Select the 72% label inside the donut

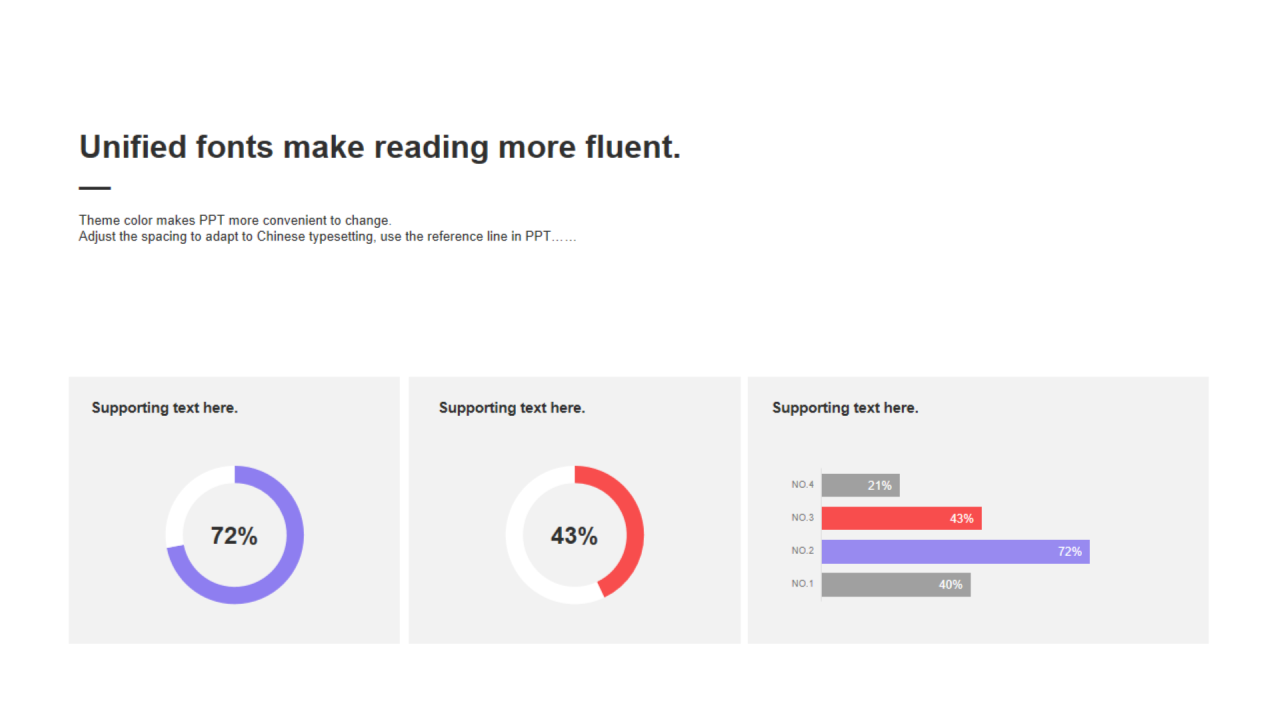pyautogui.click(x=234, y=536)
